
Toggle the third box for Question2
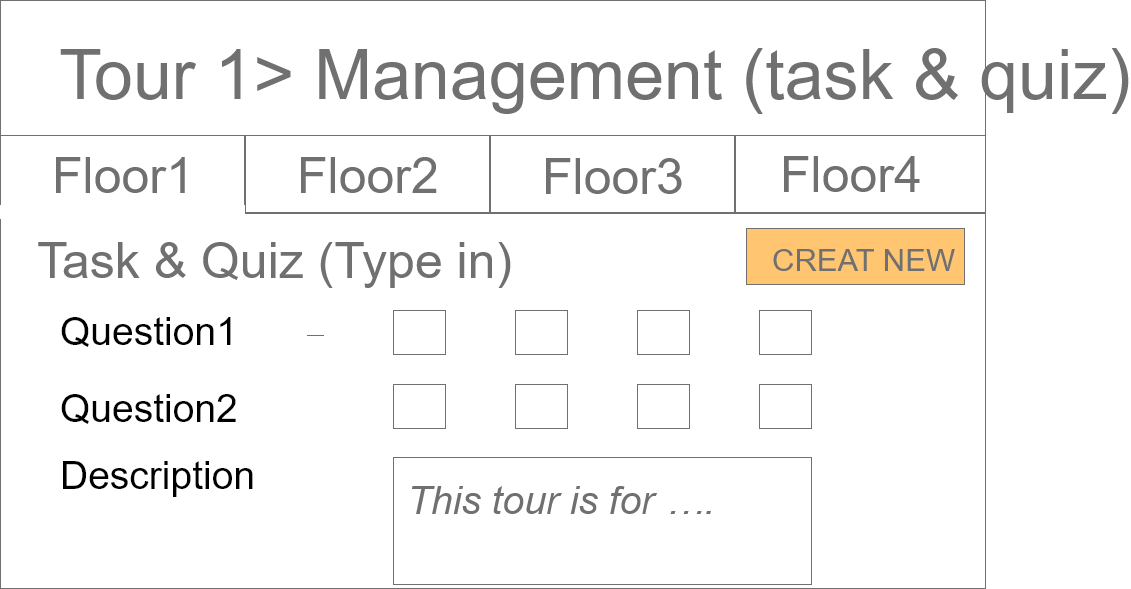point(663,407)
